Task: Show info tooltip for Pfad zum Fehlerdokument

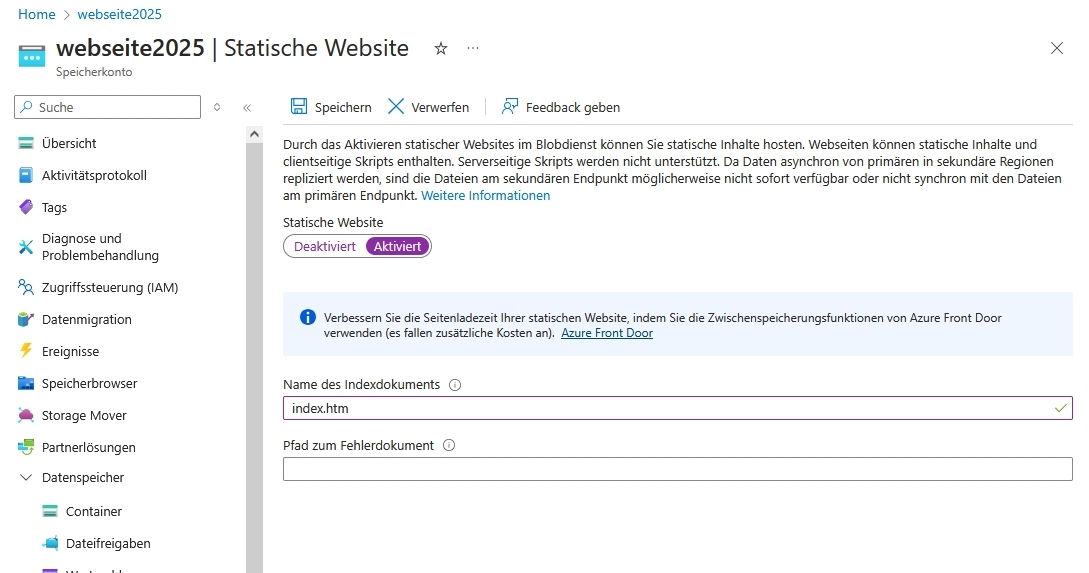Action: [x=449, y=446]
